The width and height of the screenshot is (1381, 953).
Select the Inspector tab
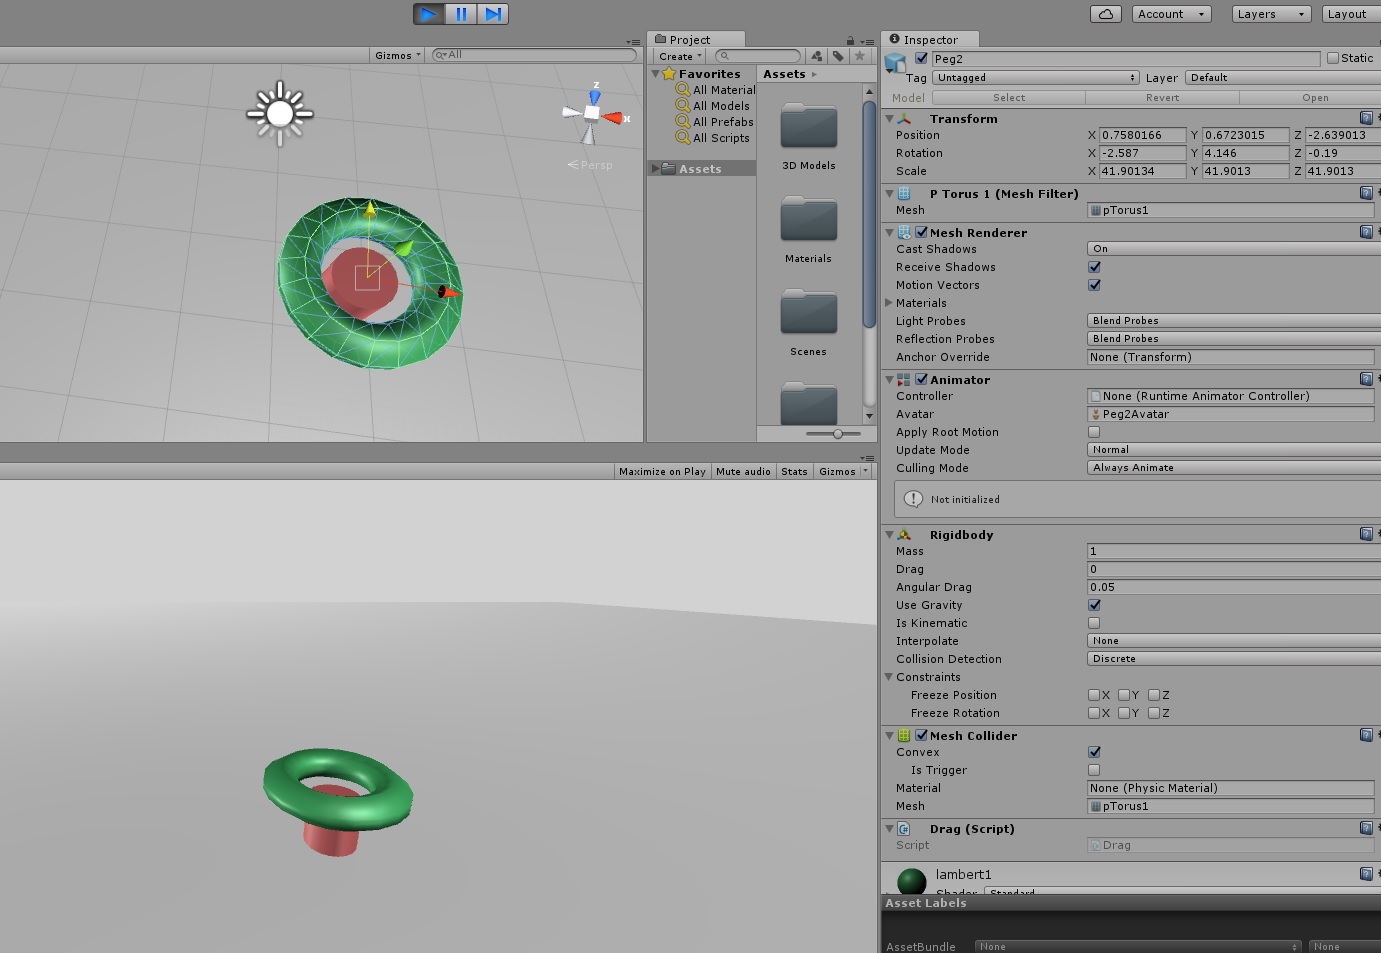(929, 39)
